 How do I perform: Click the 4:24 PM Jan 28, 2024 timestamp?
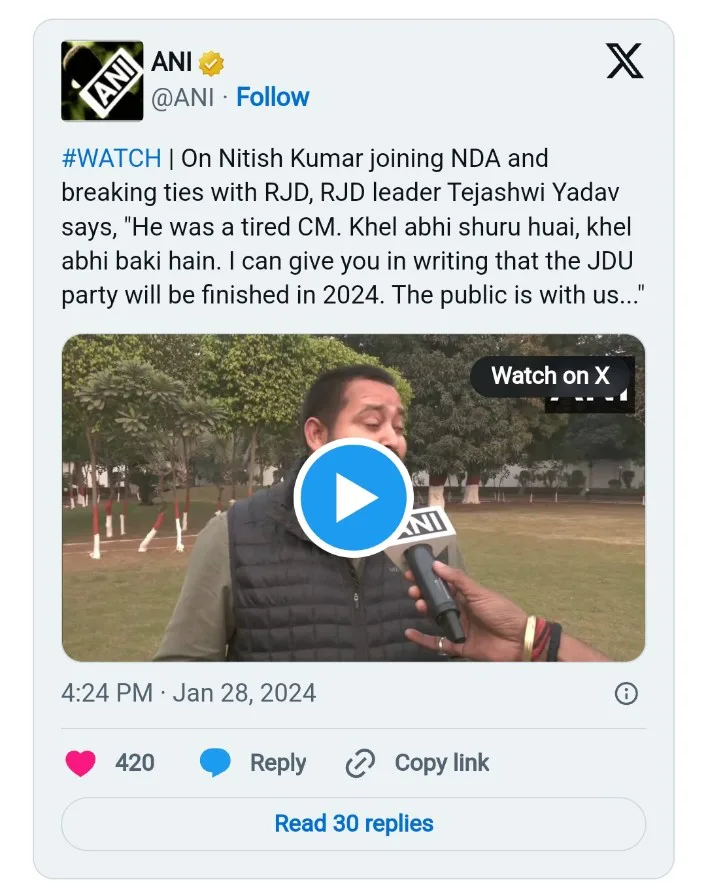coord(188,693)
